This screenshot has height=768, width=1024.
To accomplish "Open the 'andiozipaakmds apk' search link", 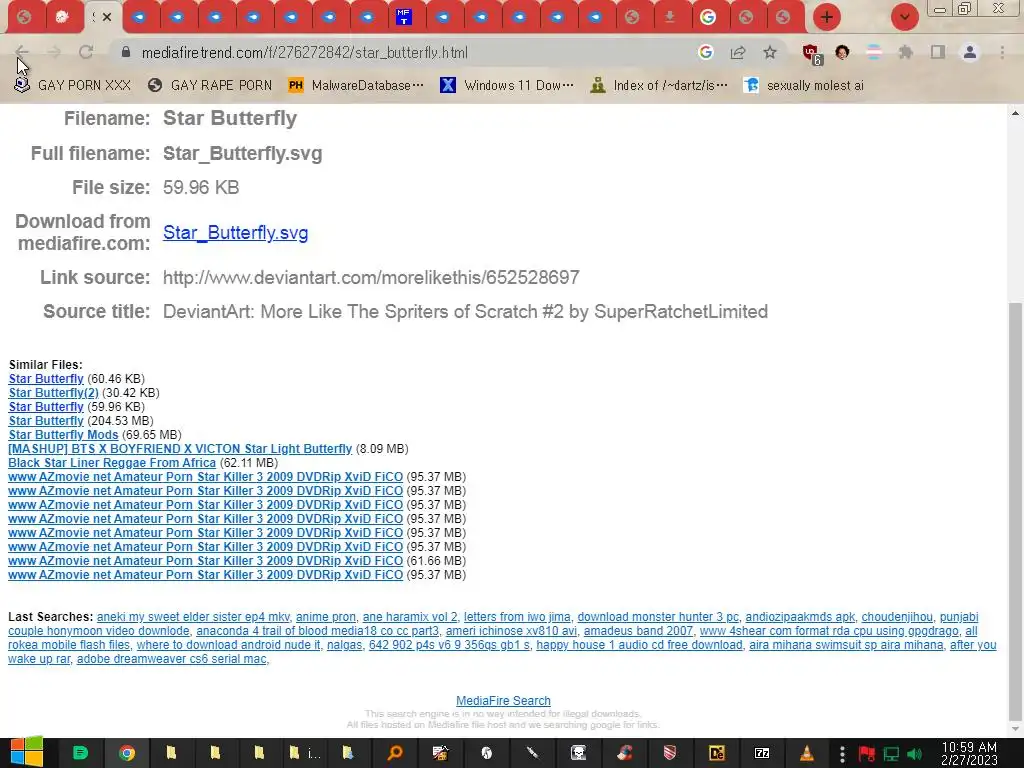I will tap(800, 616).
